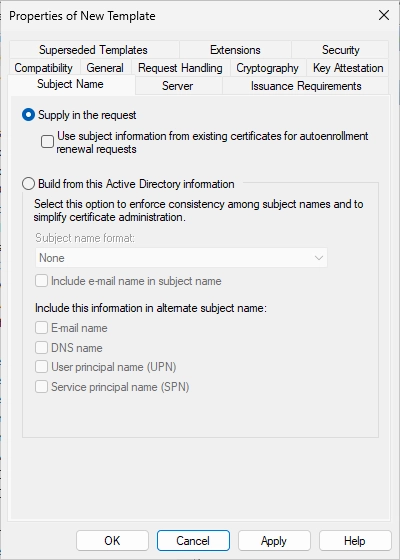The image size is (400, 560).
Task: Show the Cryptography tab
Action: click(x=267, y=68)
